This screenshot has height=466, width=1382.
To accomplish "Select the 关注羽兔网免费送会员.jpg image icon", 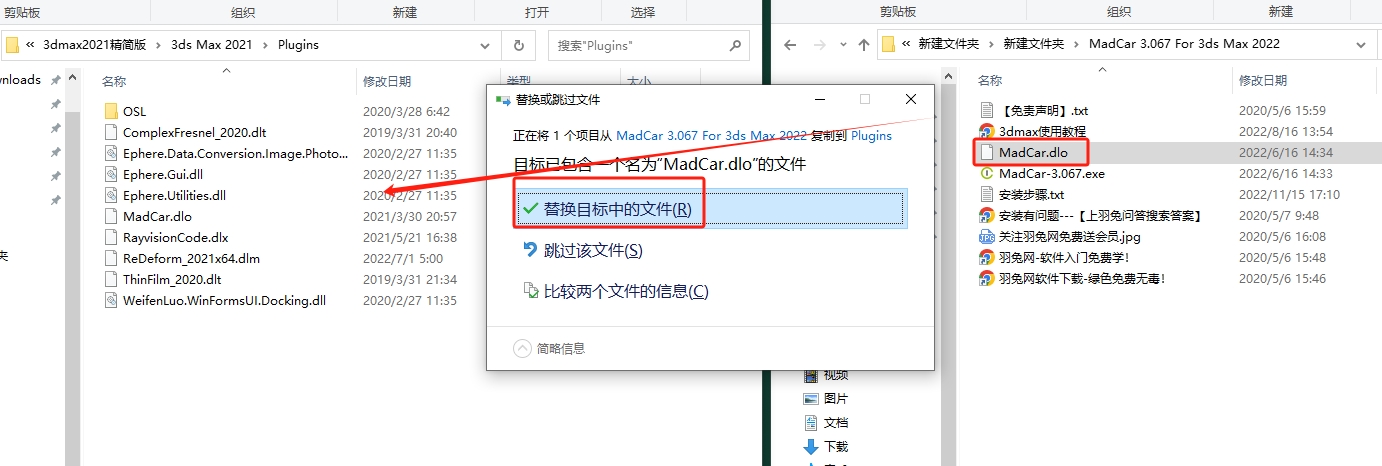I will pos(987,237).
